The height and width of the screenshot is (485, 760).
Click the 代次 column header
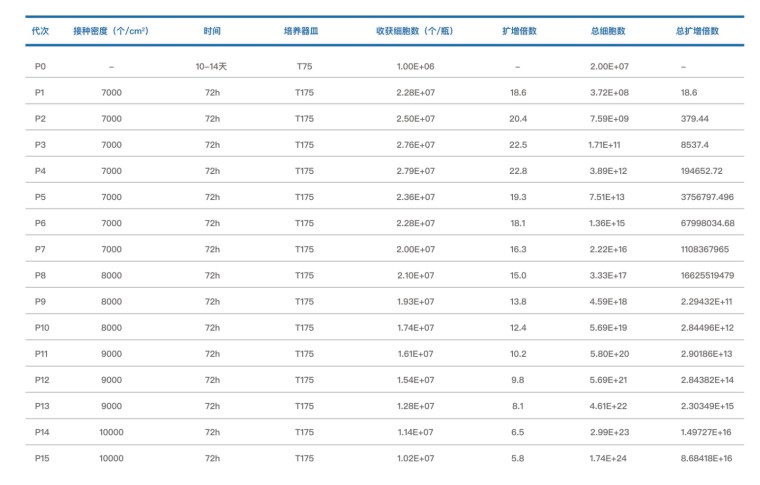click(x=41, y=31)
